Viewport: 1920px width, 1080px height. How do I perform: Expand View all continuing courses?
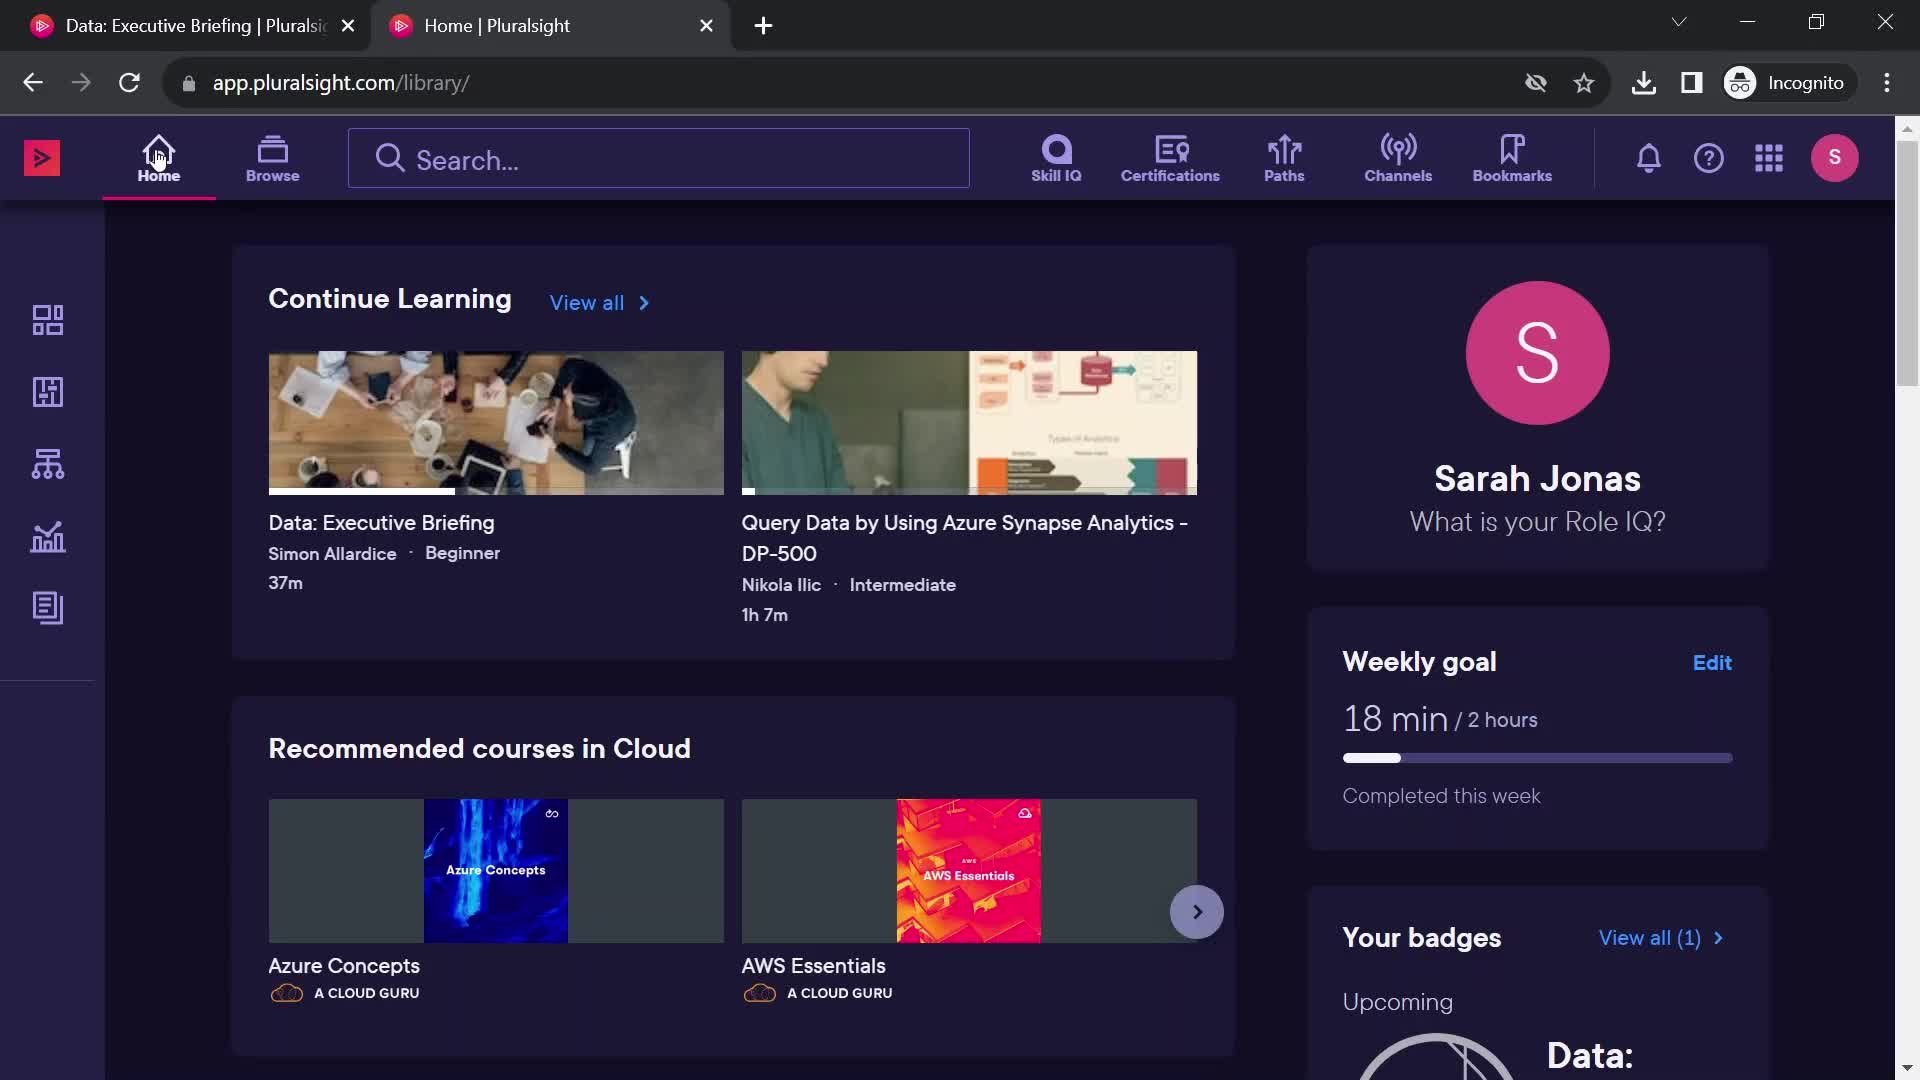tap(600, 302)
